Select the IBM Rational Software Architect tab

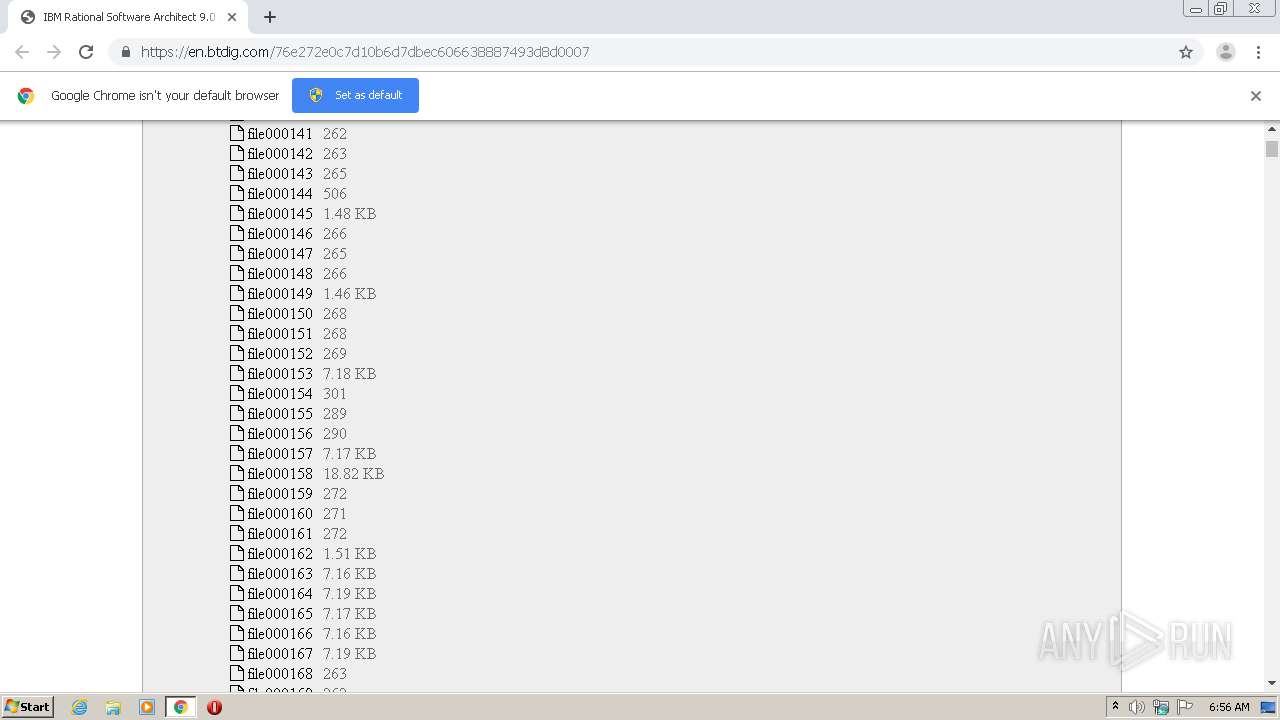click(x=127, y=17)
